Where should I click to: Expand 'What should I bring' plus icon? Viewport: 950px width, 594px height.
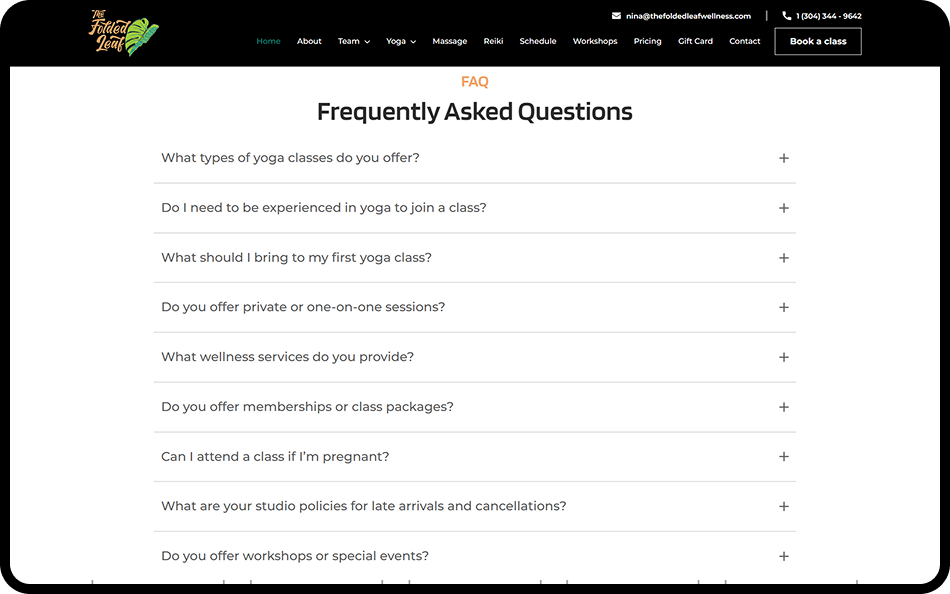[x=783, y=258]
